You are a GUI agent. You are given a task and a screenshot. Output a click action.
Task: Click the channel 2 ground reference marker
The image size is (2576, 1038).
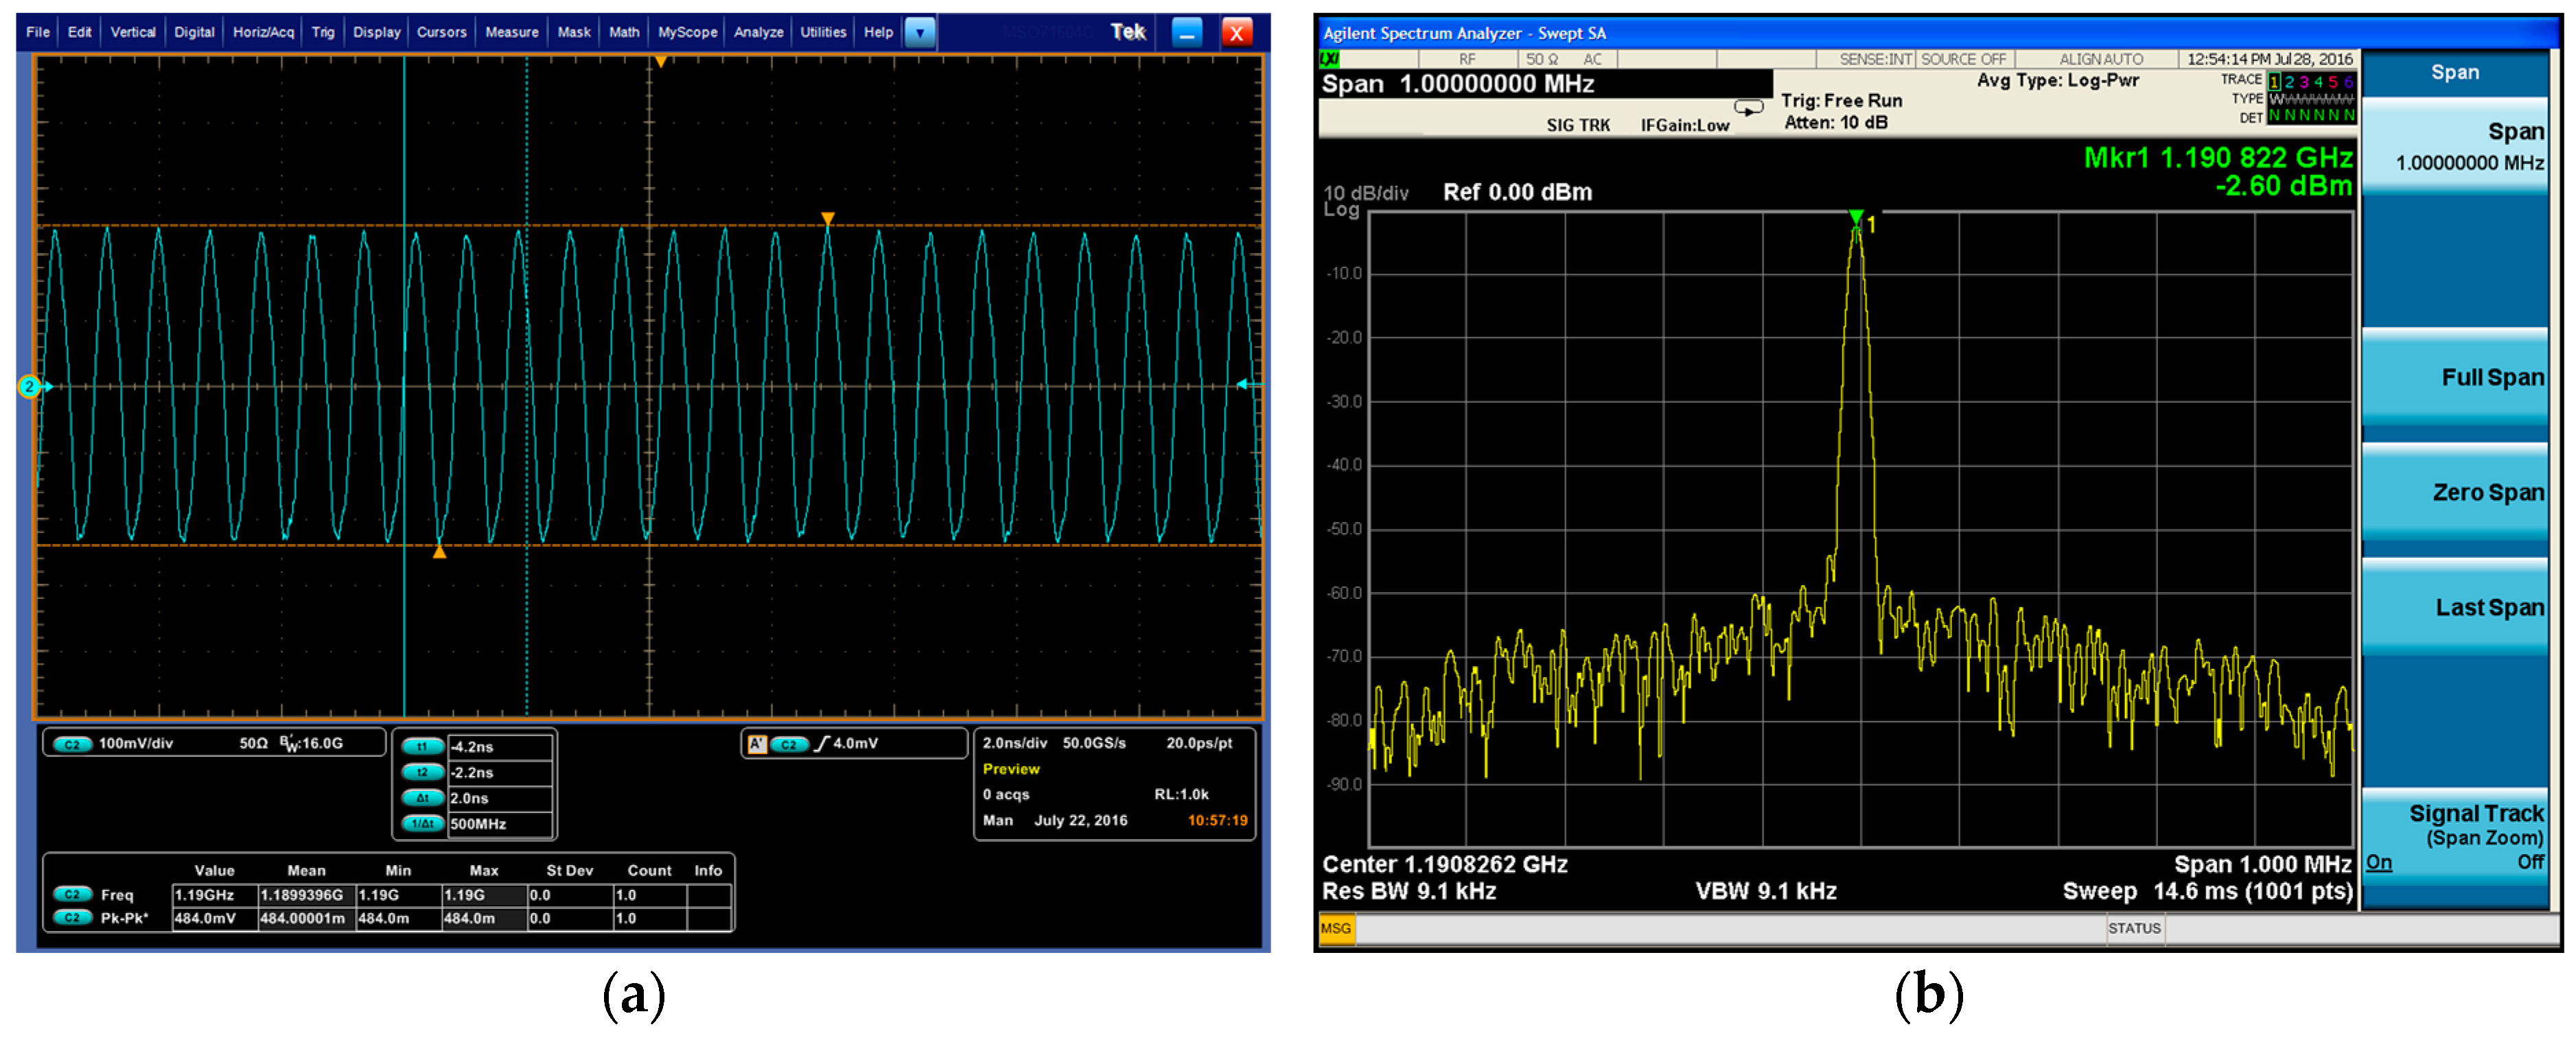[29, 386]
